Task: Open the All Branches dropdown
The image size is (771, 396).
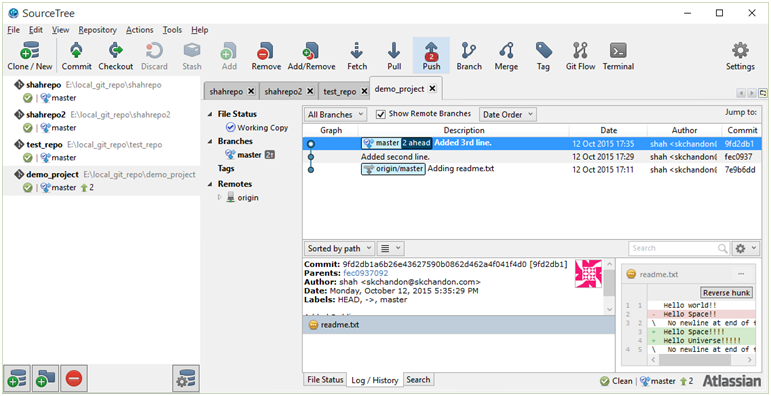Action: (335, 115)
